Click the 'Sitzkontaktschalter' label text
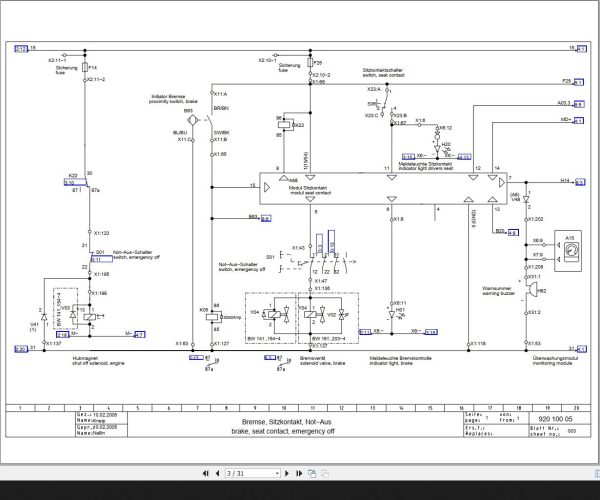 383,70
